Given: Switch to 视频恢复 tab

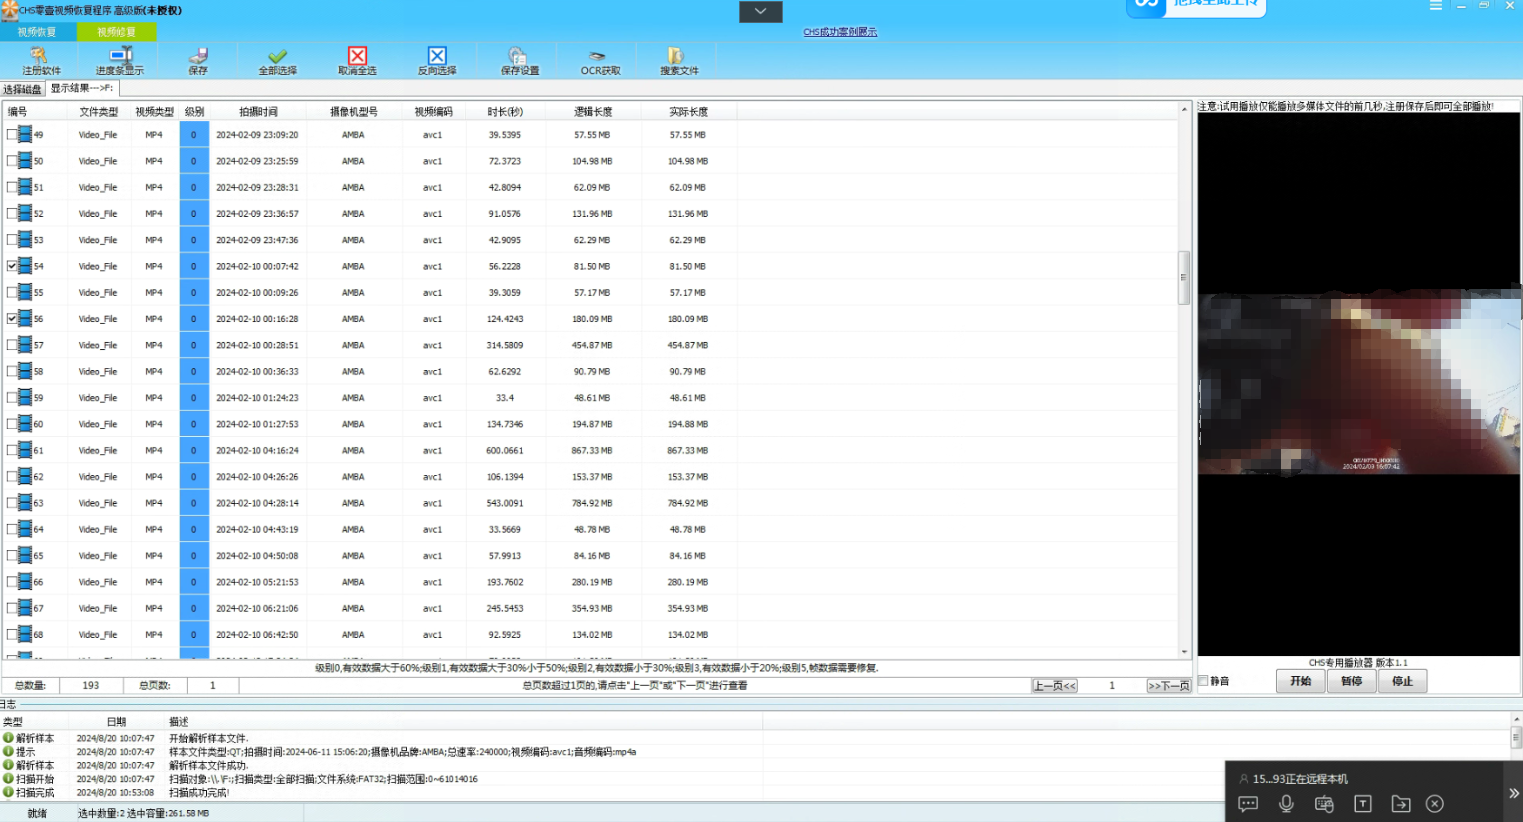Looking at the screenshot, I should [37, 32].
